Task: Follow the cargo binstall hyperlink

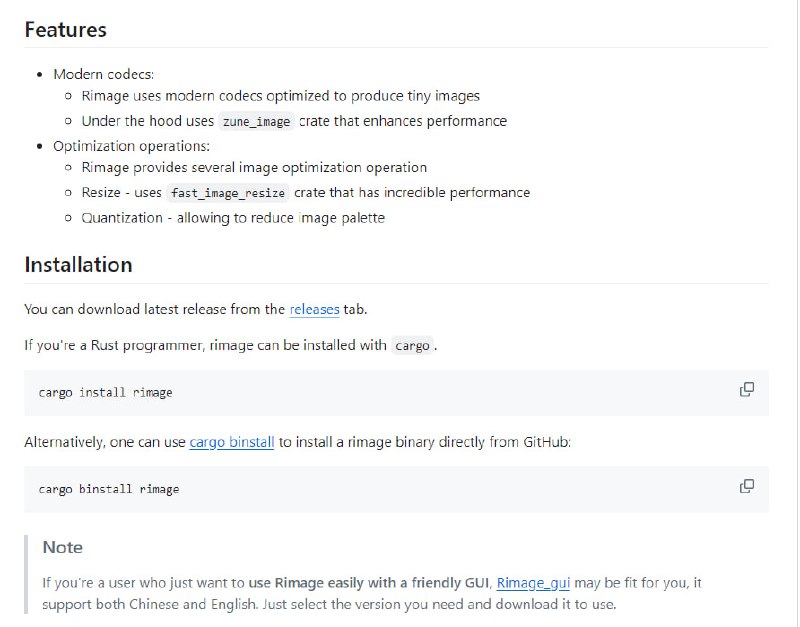Action: pyautogui.click(x=231, y=441)
